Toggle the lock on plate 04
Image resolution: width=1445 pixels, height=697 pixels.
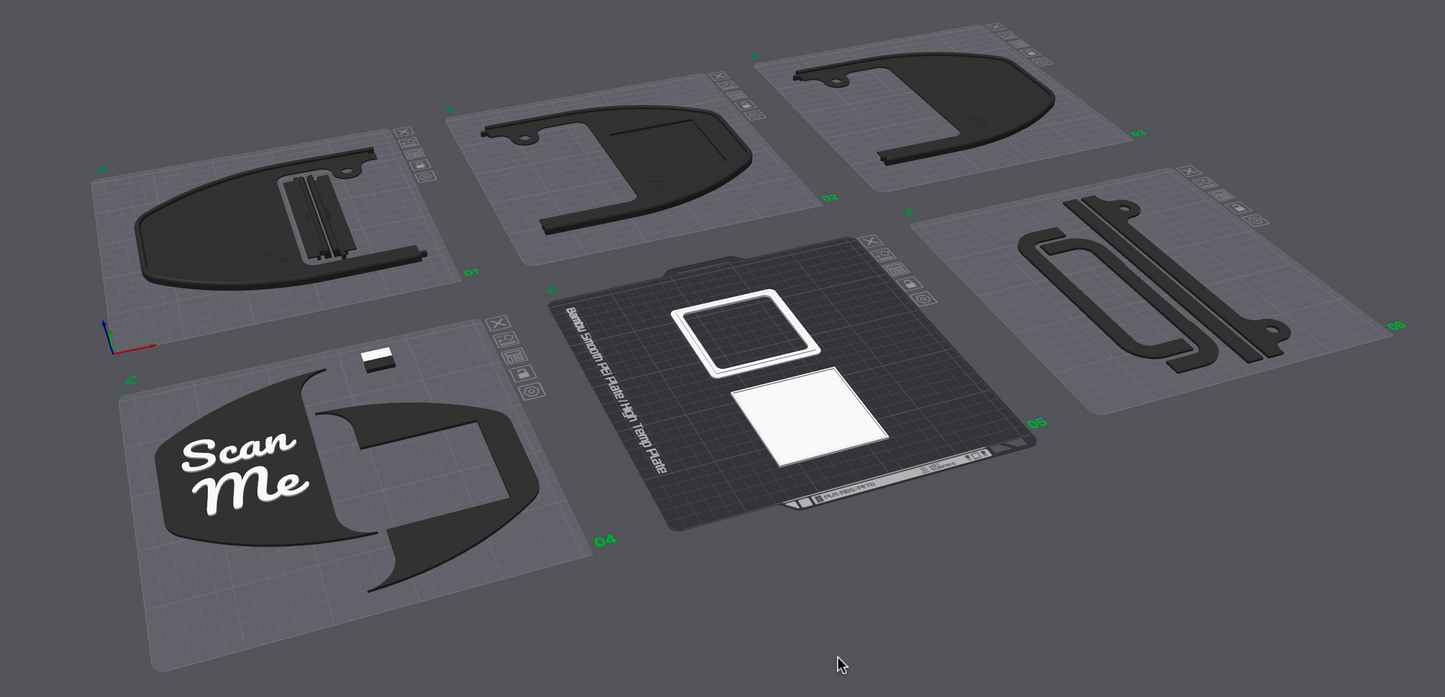pos(524,373)
